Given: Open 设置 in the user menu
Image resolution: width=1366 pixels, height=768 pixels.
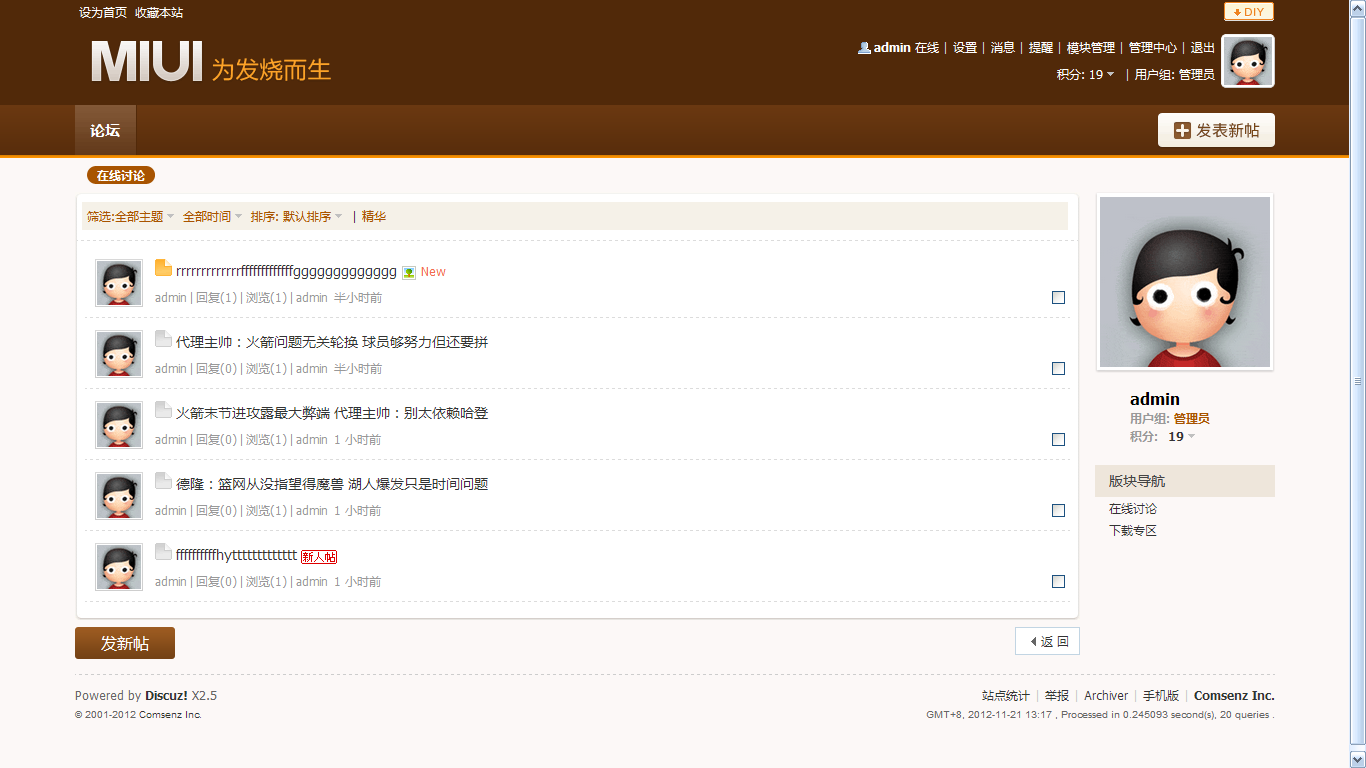Looking at the screenshot, I should [965, 48].
